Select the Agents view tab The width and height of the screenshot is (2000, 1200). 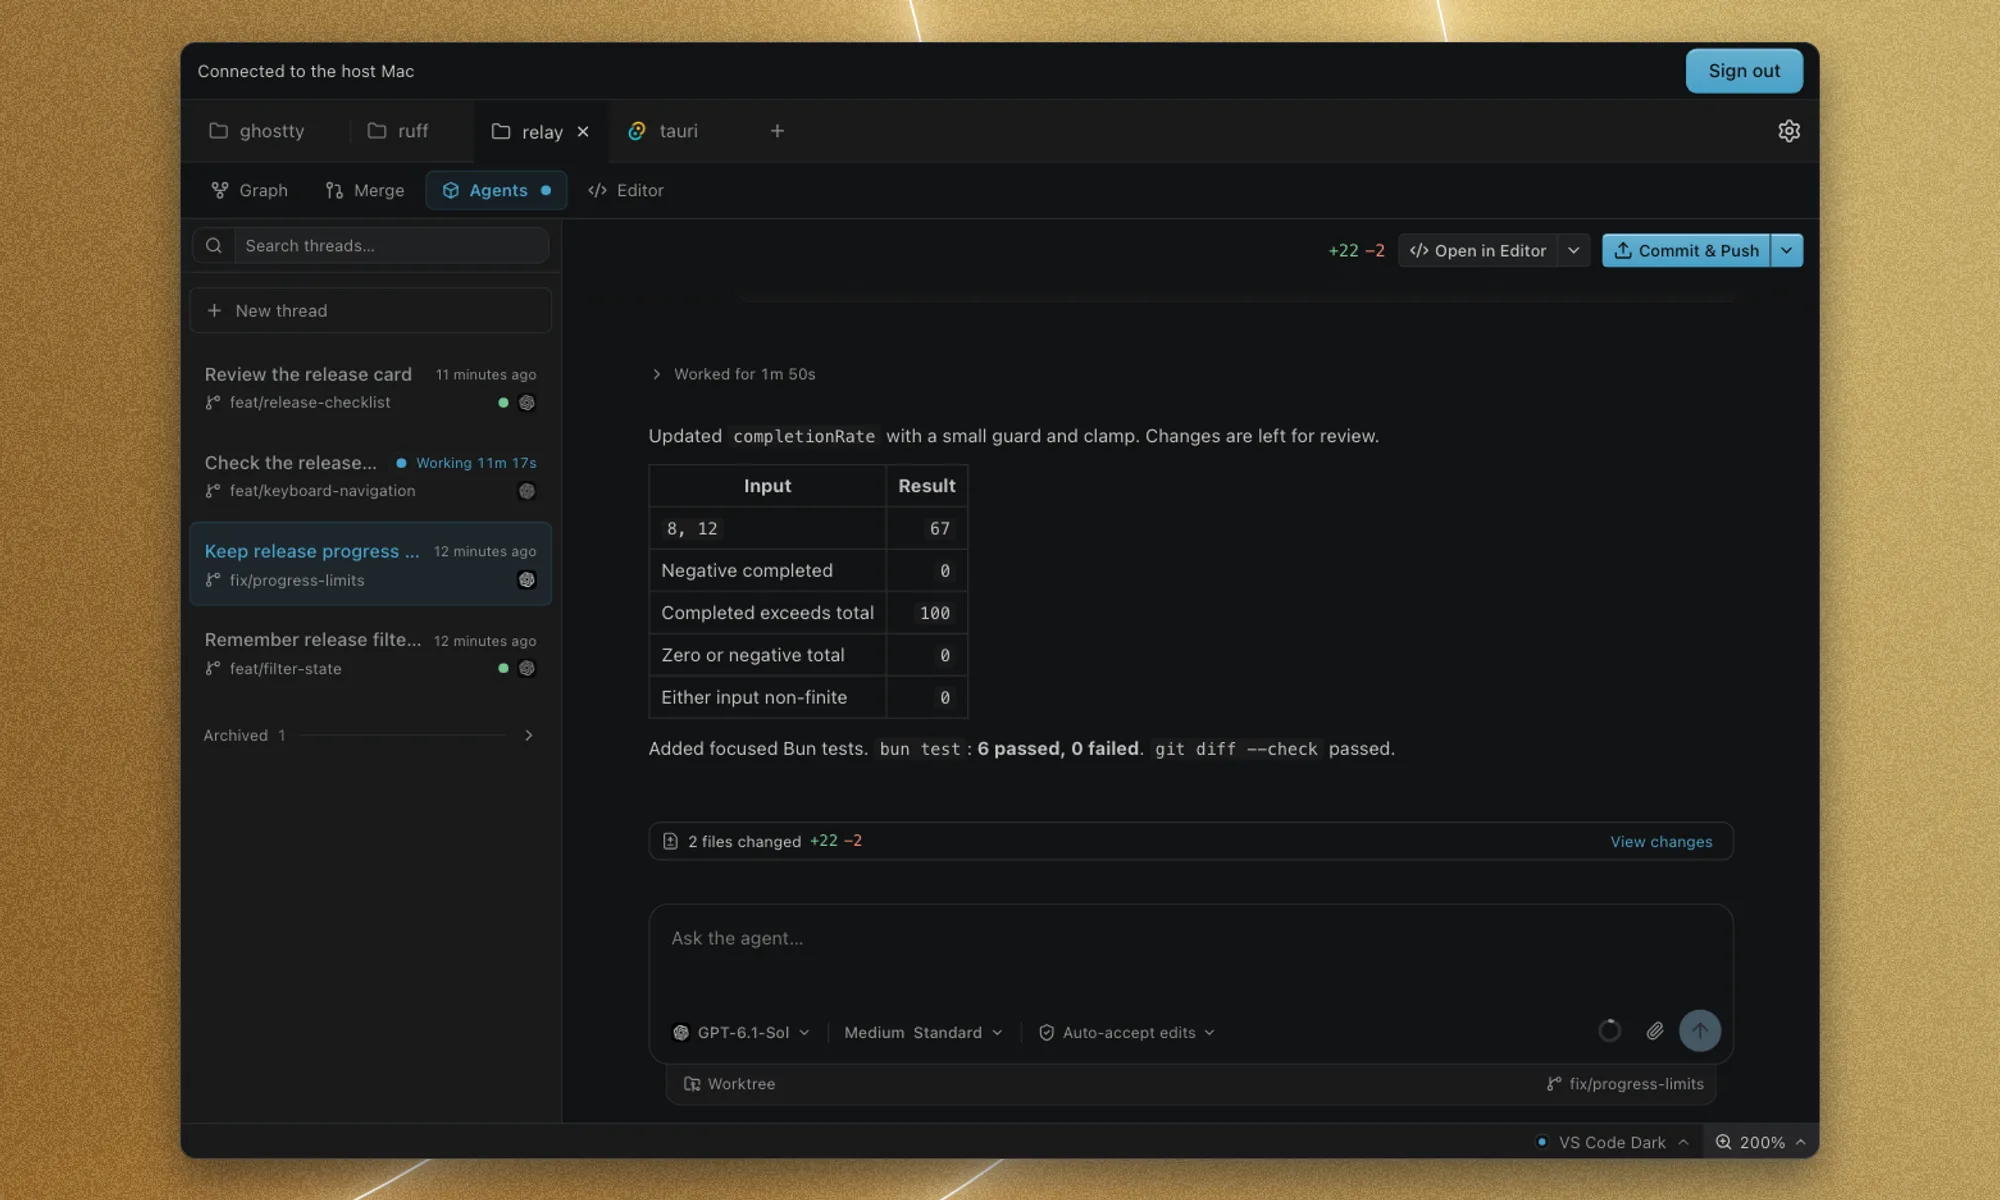coord(497,190)
